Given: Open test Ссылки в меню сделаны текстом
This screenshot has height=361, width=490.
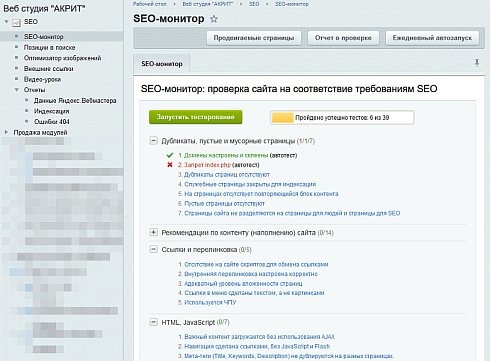Looking at the screenshot, I should 254,293.
